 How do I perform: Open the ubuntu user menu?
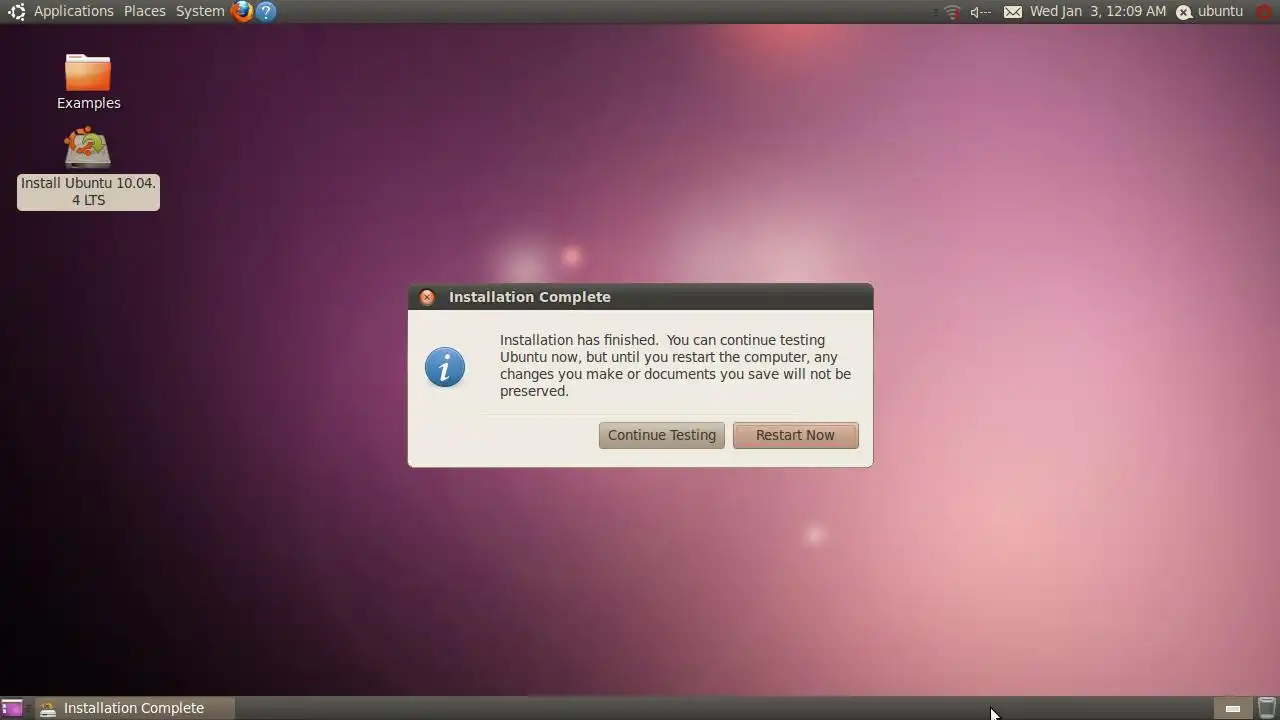pos(1209,11)
